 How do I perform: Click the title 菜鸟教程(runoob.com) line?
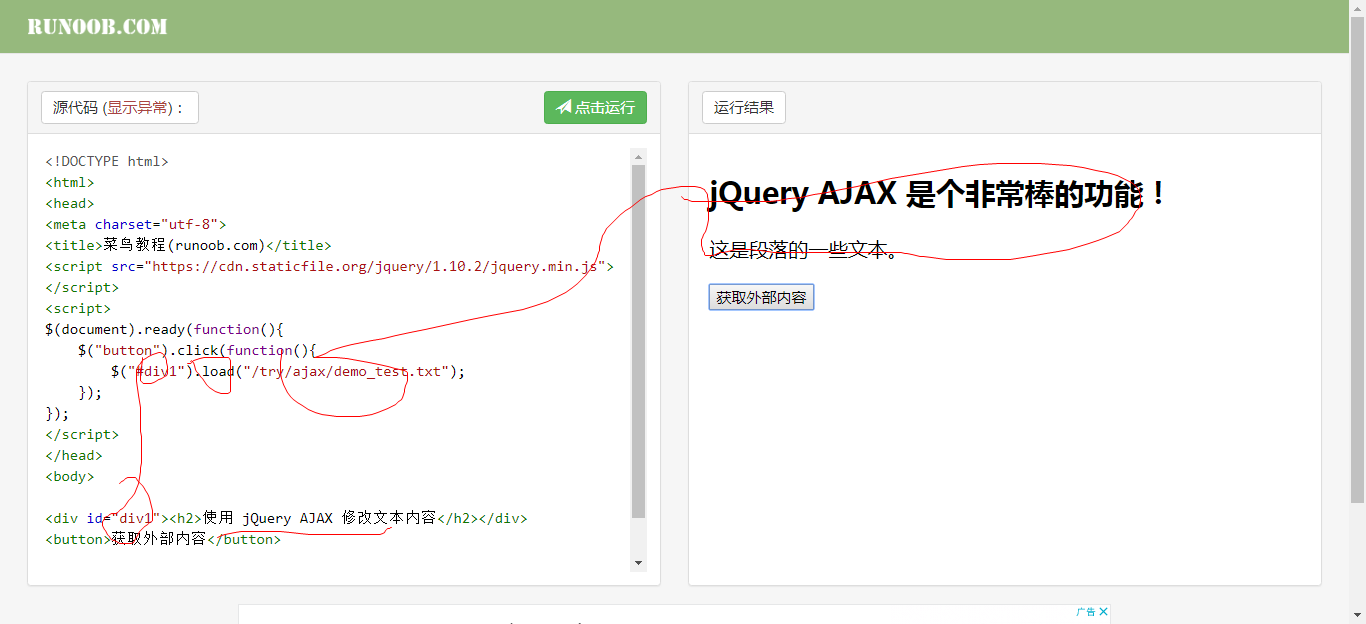[188, 245]
